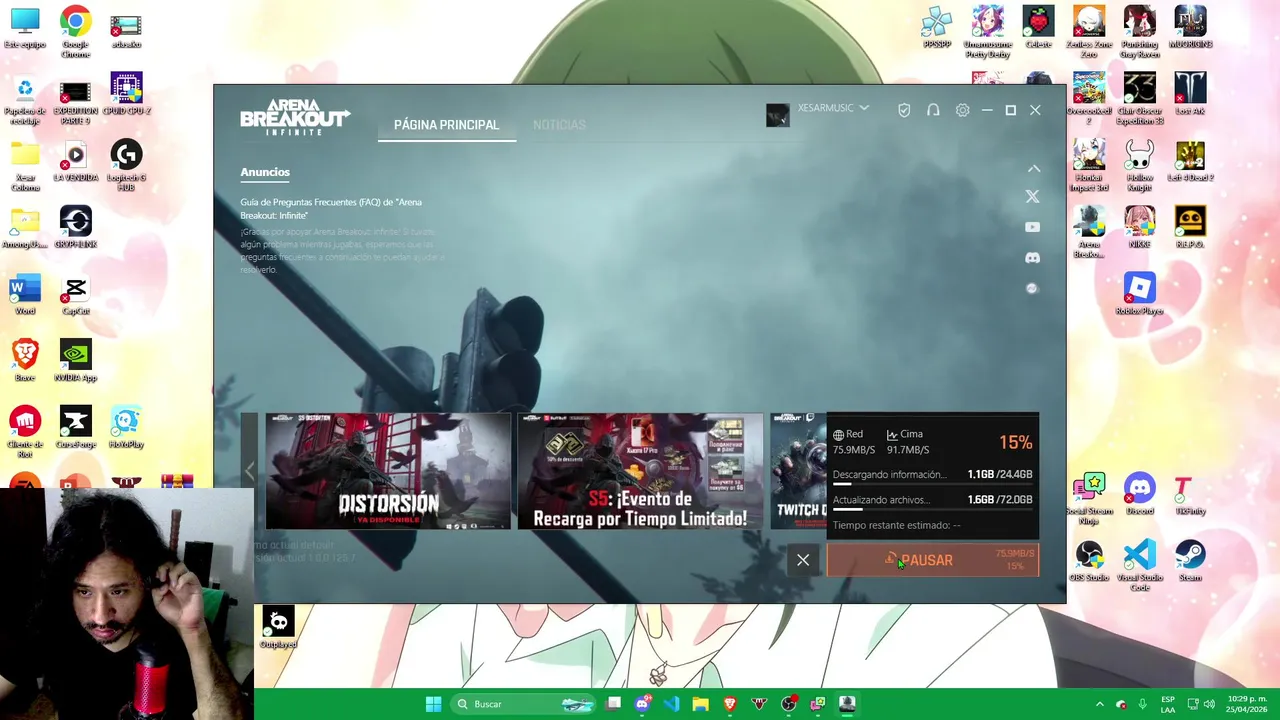Viewport: 1280px width, 720px height.
Task: Collapse the social links panel
Action: pos(1034,169)
